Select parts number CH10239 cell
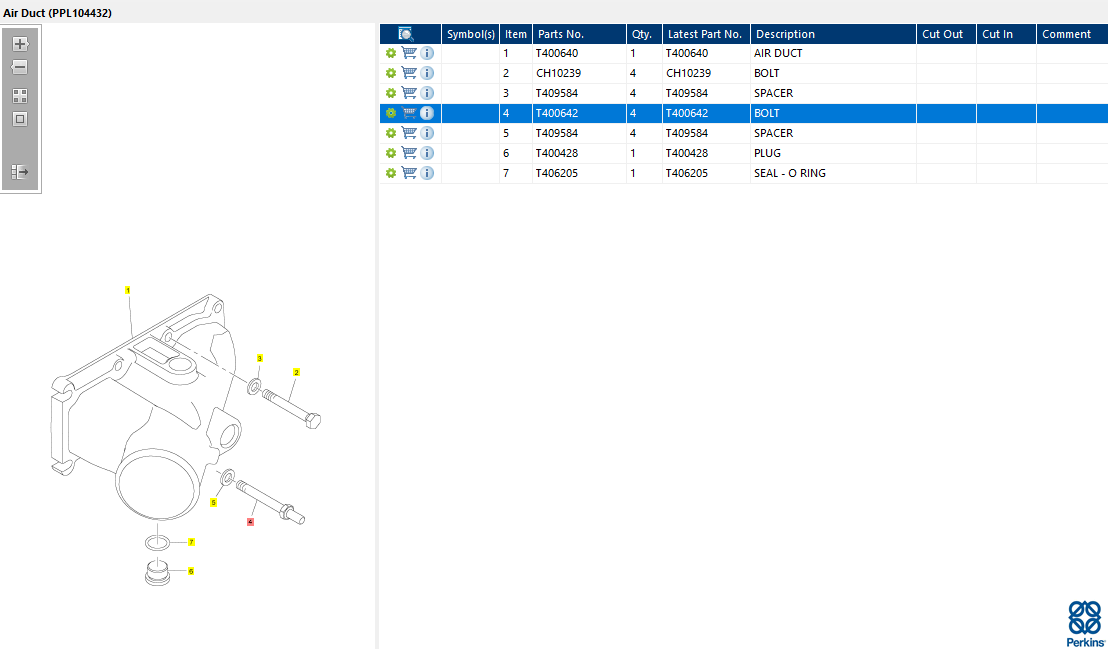 [x=579, y=73]
